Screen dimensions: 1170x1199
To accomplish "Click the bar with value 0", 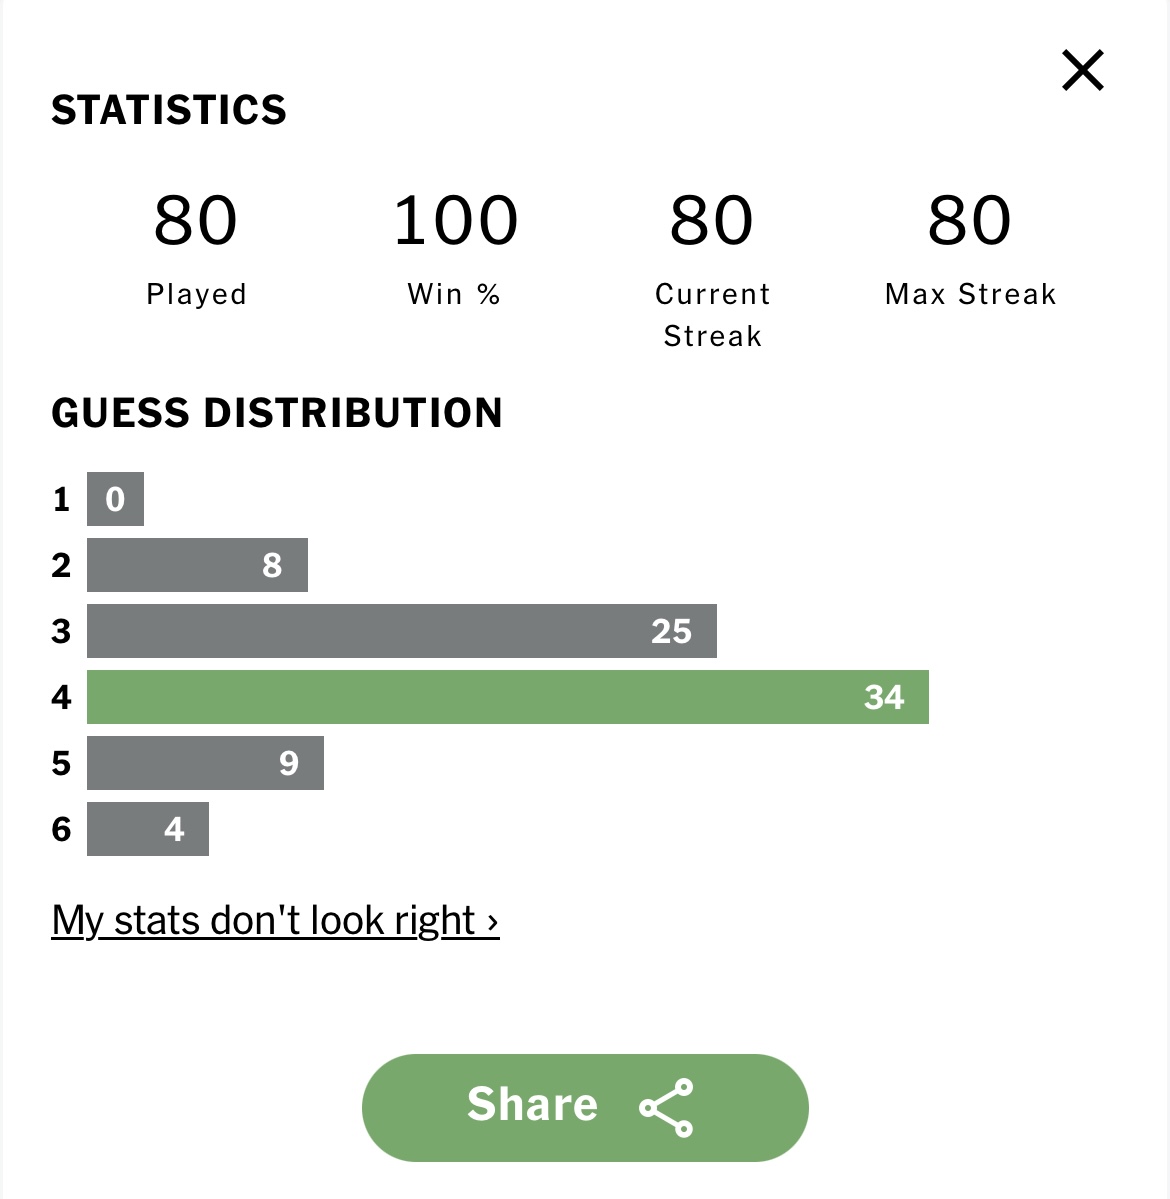I will pyautogui.click(x=115, y=499).
